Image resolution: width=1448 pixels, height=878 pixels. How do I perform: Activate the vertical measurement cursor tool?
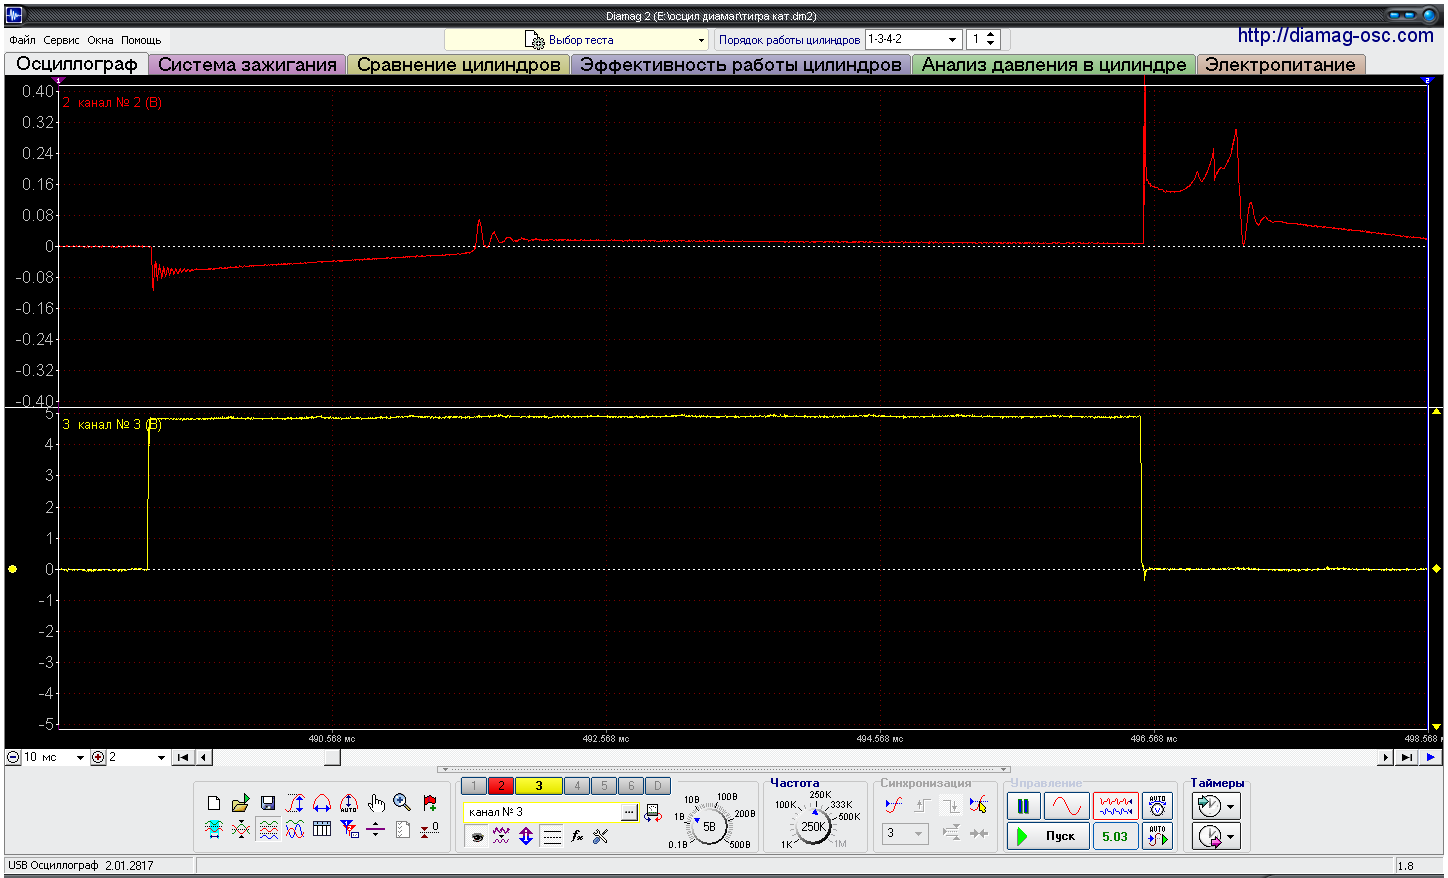coord(295,803)
